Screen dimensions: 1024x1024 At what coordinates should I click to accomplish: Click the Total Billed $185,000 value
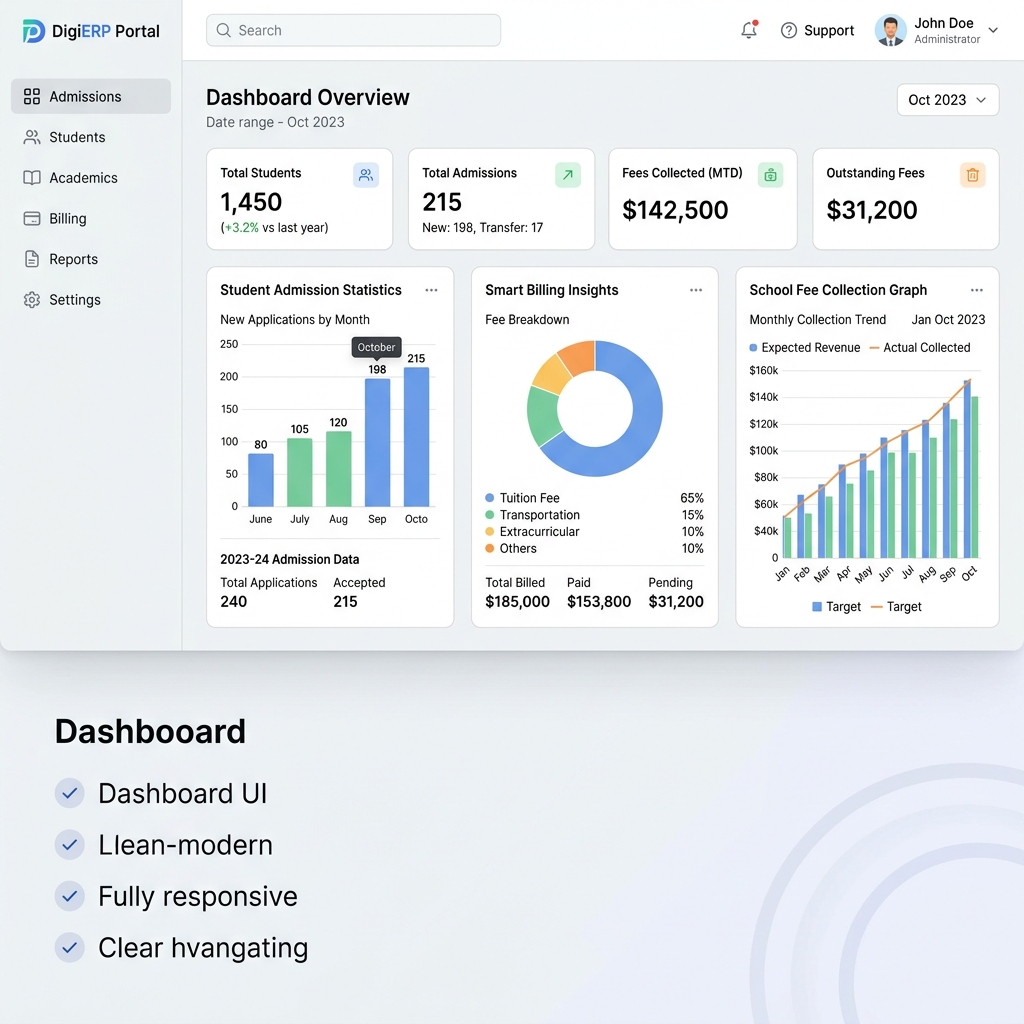click(517, 602)
